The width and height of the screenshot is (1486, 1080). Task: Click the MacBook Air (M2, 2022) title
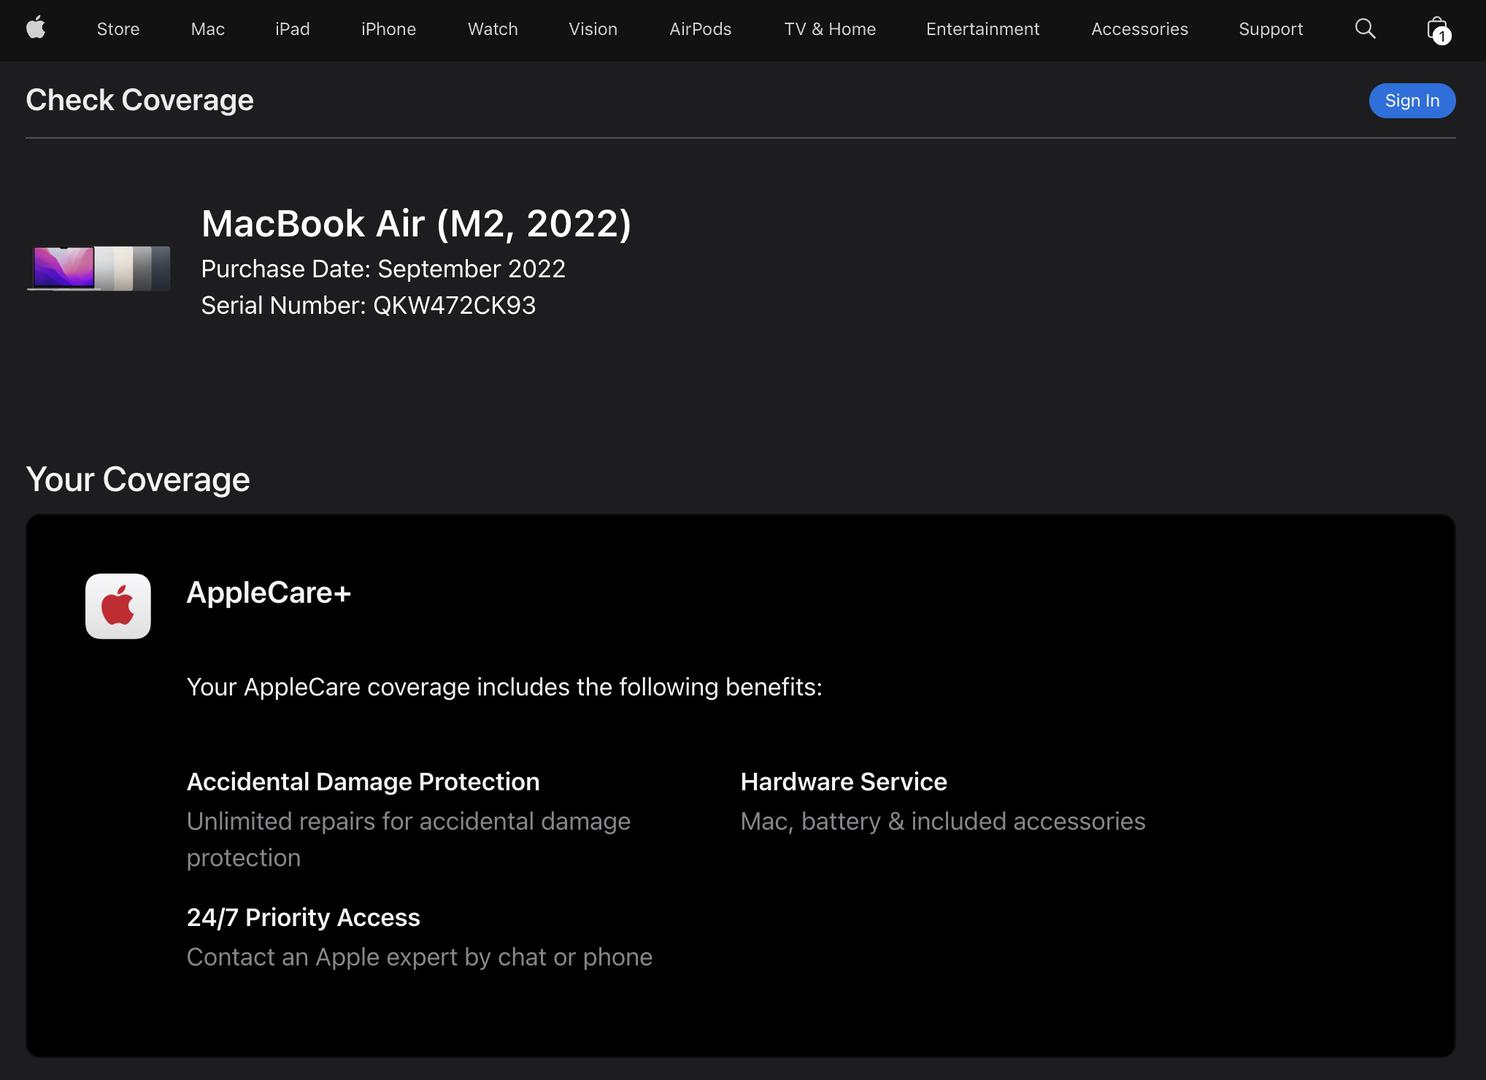click(x=416, y=223)
